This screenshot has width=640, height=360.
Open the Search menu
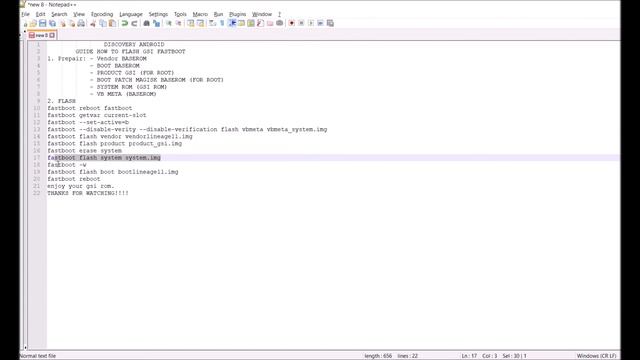tap(59, 14)
